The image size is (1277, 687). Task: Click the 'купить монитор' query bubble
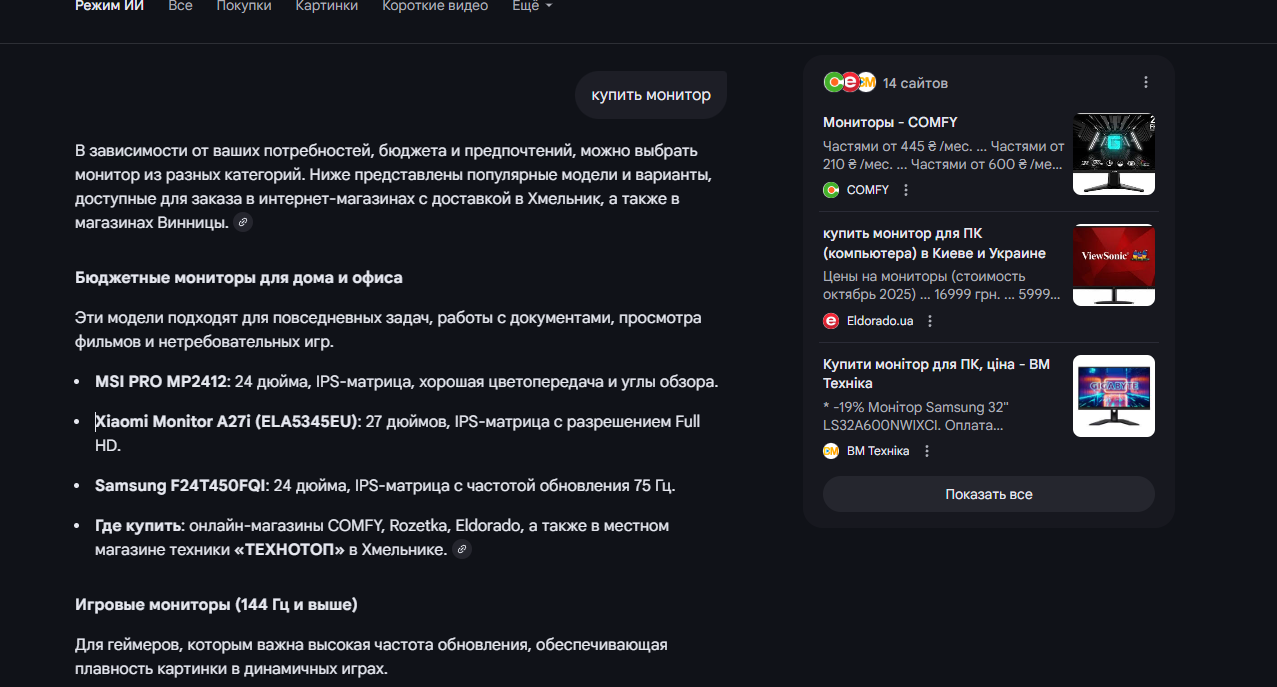pyautogui.click(x=651, y=95)
